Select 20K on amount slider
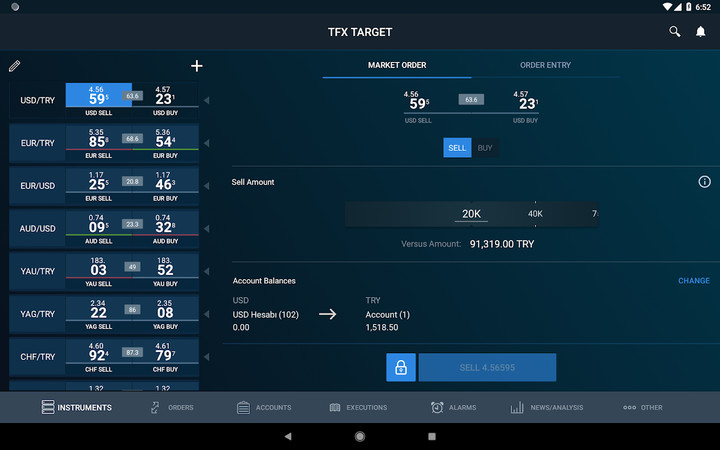 471,214
